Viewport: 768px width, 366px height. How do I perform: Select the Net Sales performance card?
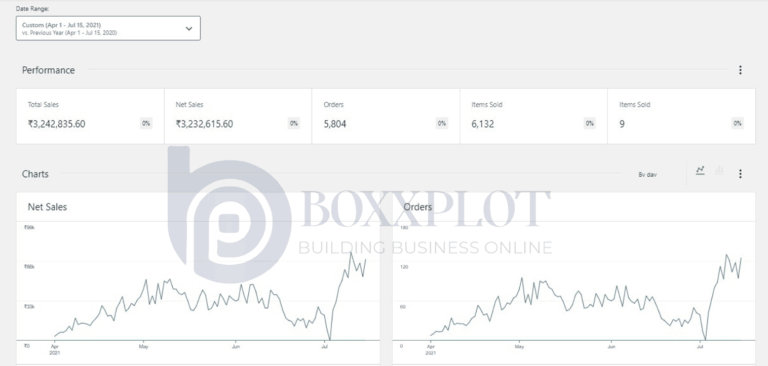click(x=238, y=116)
